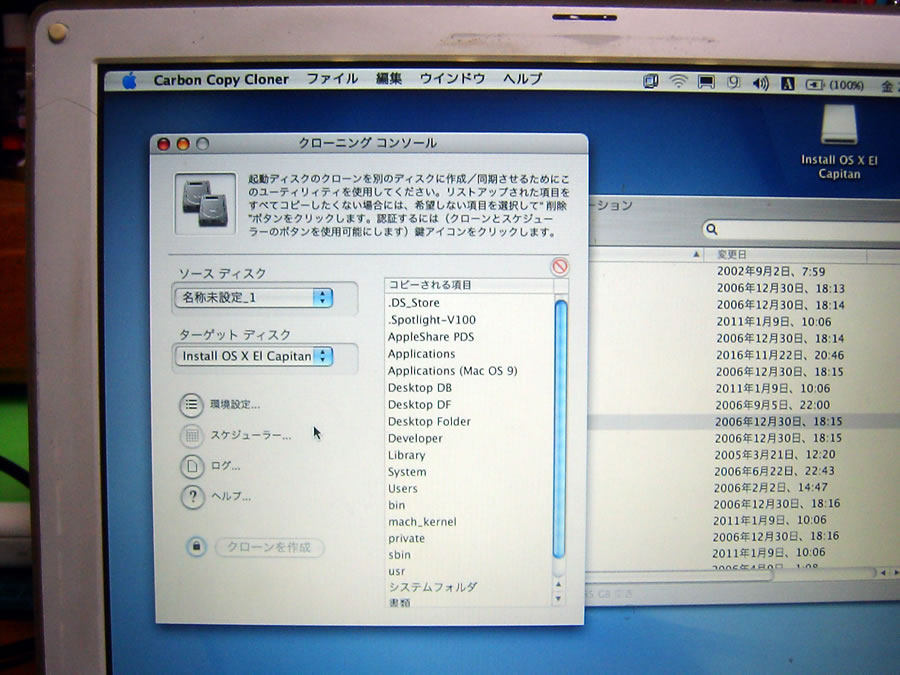900x675 pixels.
Task: Click the display icon in the menu bar
Action: pyautogui.click(x=706, y=83)
